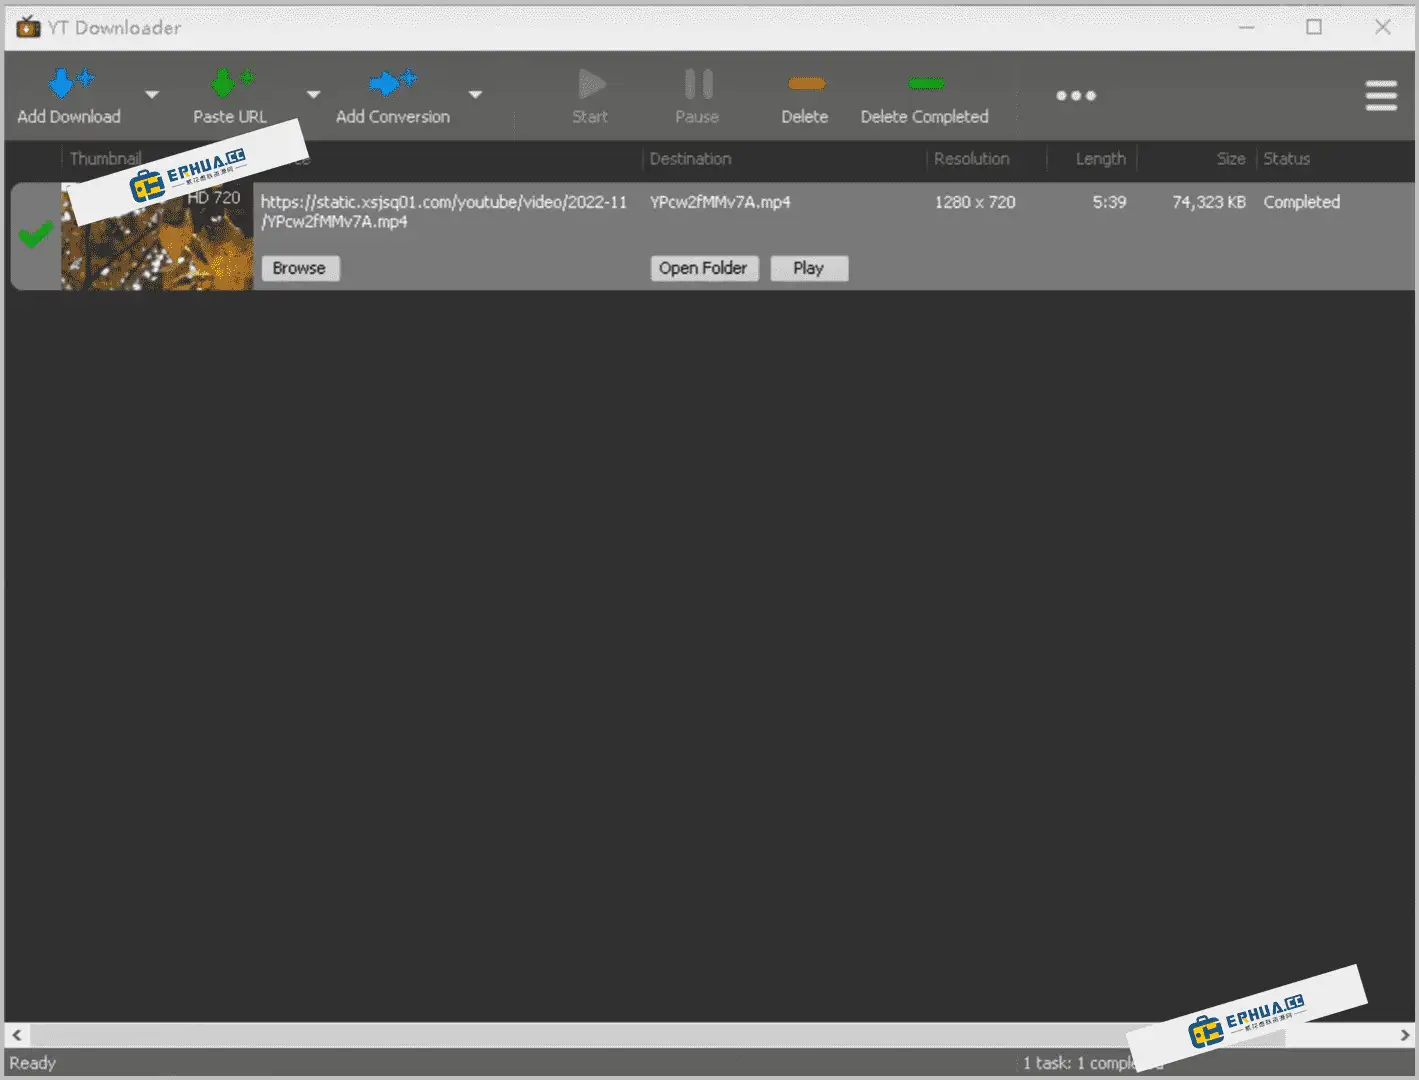Viewport: 1419px width, 1080px height.
Task: Click the horizontal scrollbar right arrow
Action: pyautogui.click(x=1404, y=1035)
